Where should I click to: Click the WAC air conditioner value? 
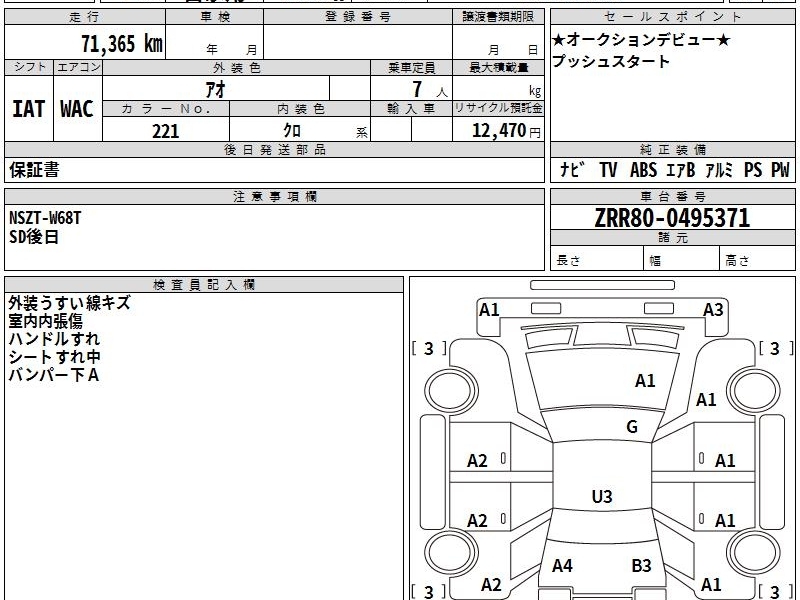[77, 109]
